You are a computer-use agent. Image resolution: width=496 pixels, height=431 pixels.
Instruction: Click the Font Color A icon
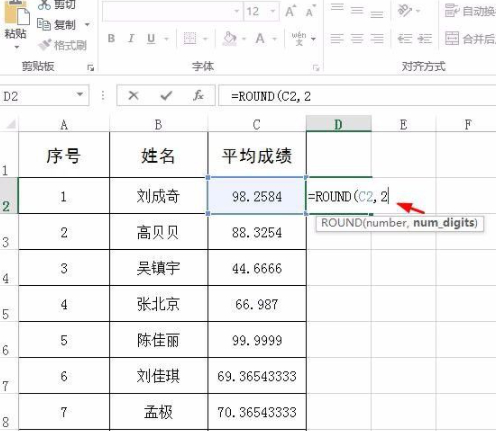pyautogui.click(x=260, y=39)
